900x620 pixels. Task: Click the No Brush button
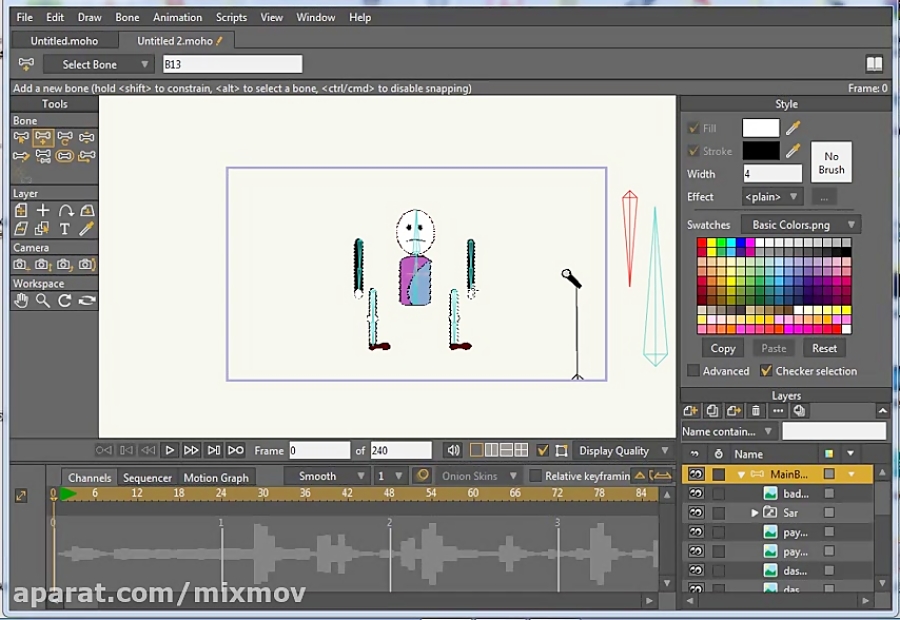tap(831, 163)
